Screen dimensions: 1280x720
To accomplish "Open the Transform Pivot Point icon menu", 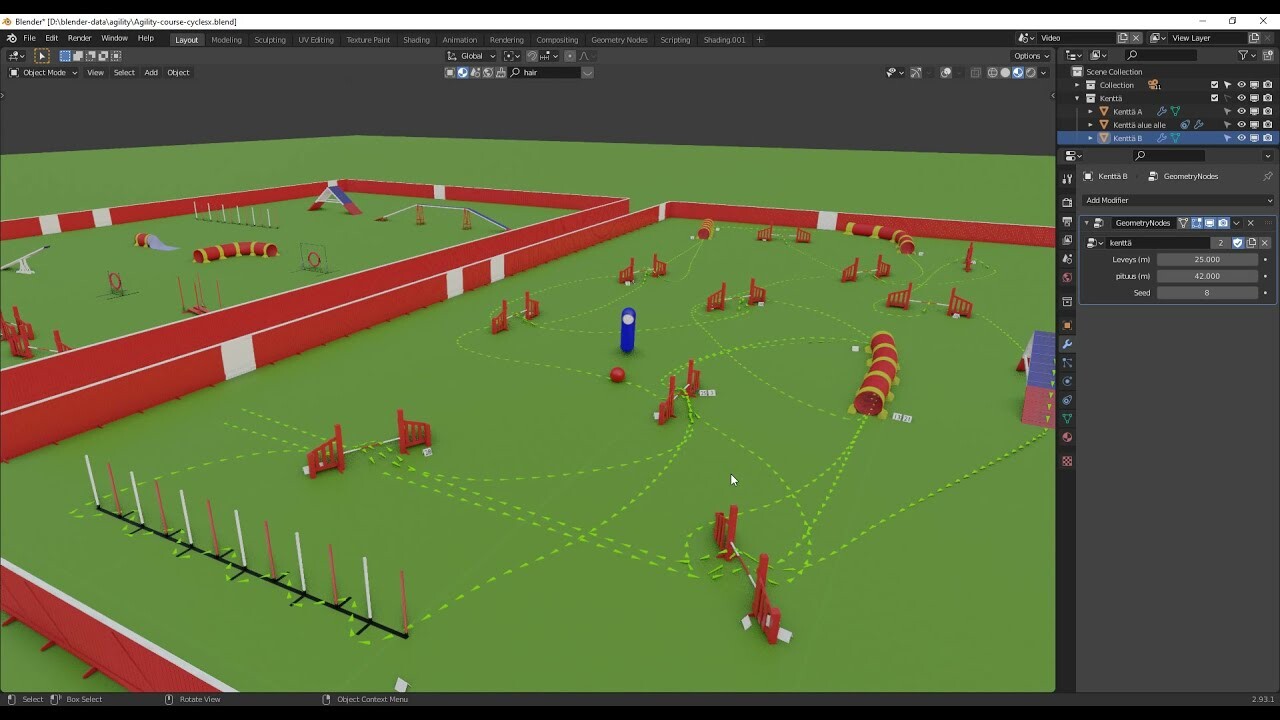I will pos(509,56).
